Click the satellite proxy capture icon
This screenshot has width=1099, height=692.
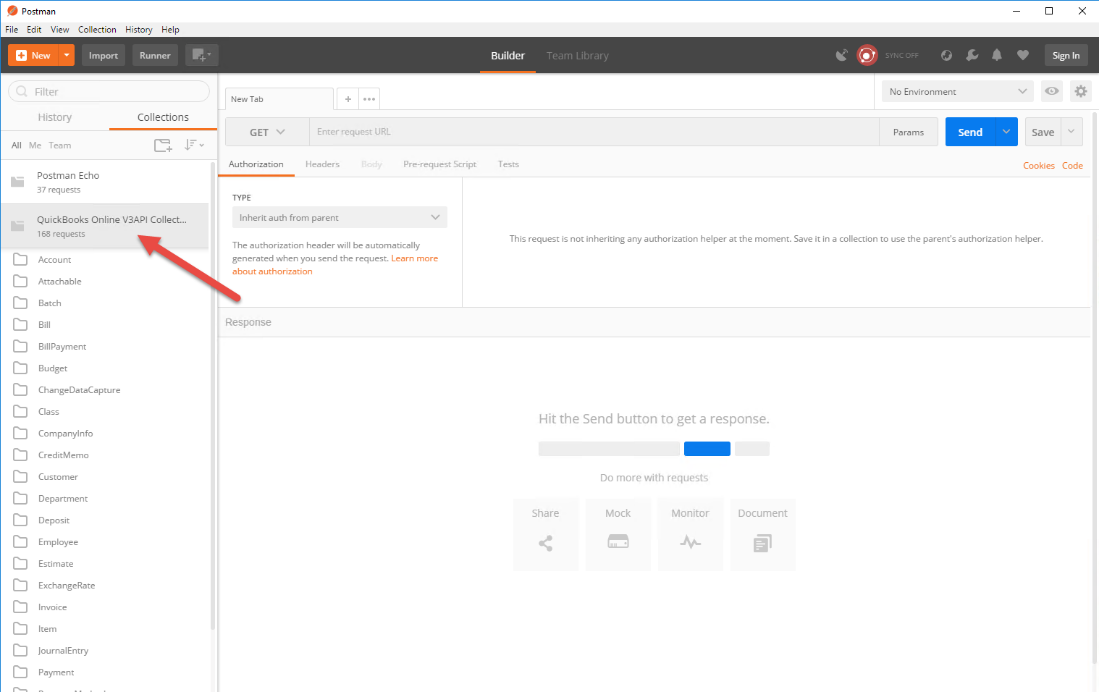[841, 55]
